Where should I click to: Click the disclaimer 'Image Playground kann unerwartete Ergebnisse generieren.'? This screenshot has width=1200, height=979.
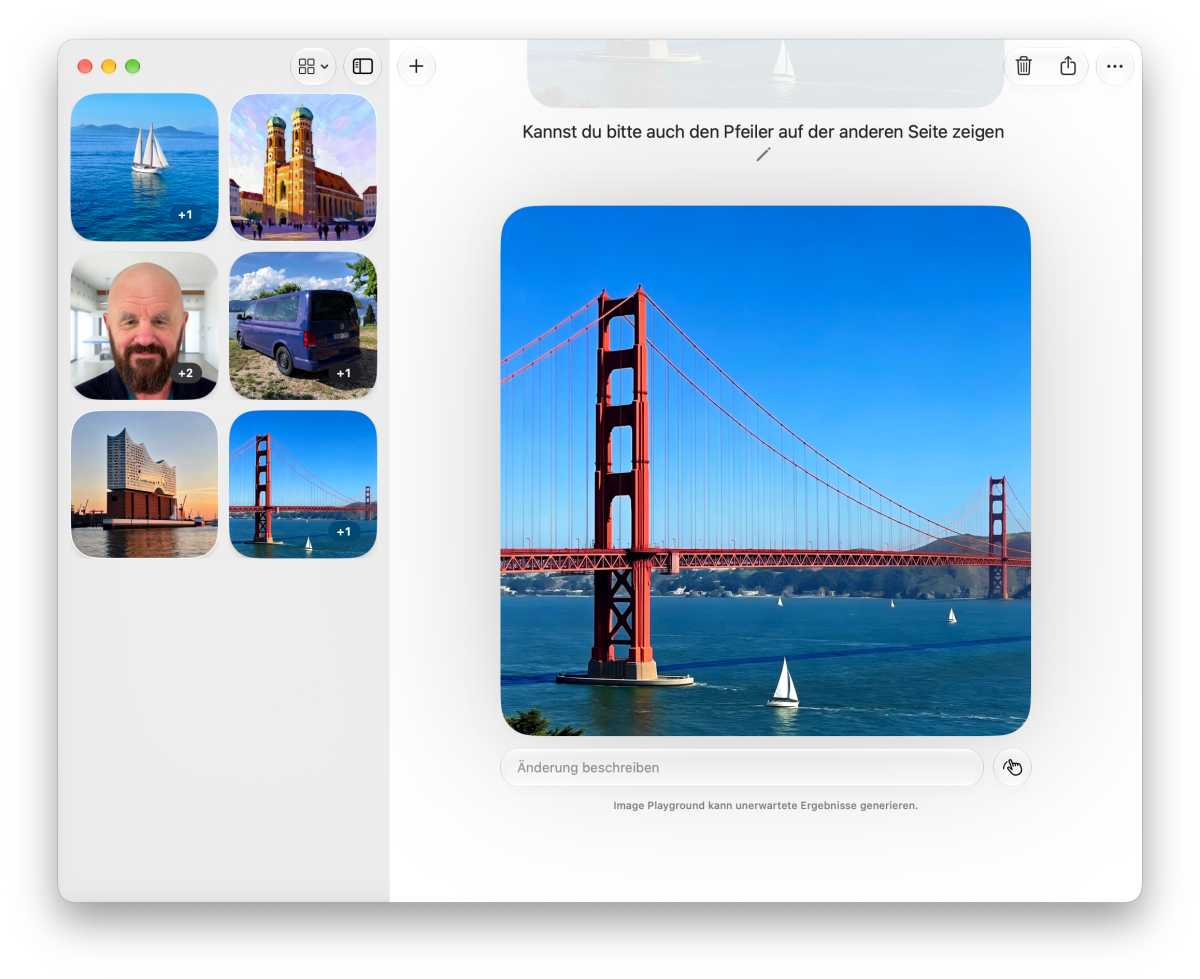pyautogui.click(x=765, y=805)
